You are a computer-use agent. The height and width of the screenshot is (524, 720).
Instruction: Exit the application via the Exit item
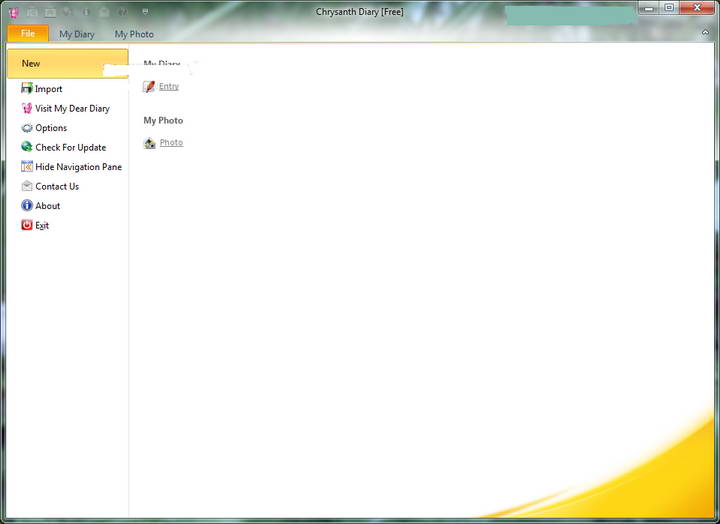click(35, 225)
